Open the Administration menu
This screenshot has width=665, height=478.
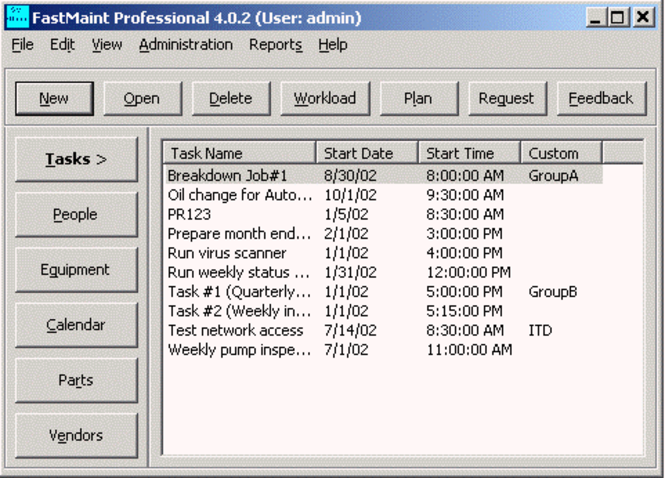click(186, 45)
